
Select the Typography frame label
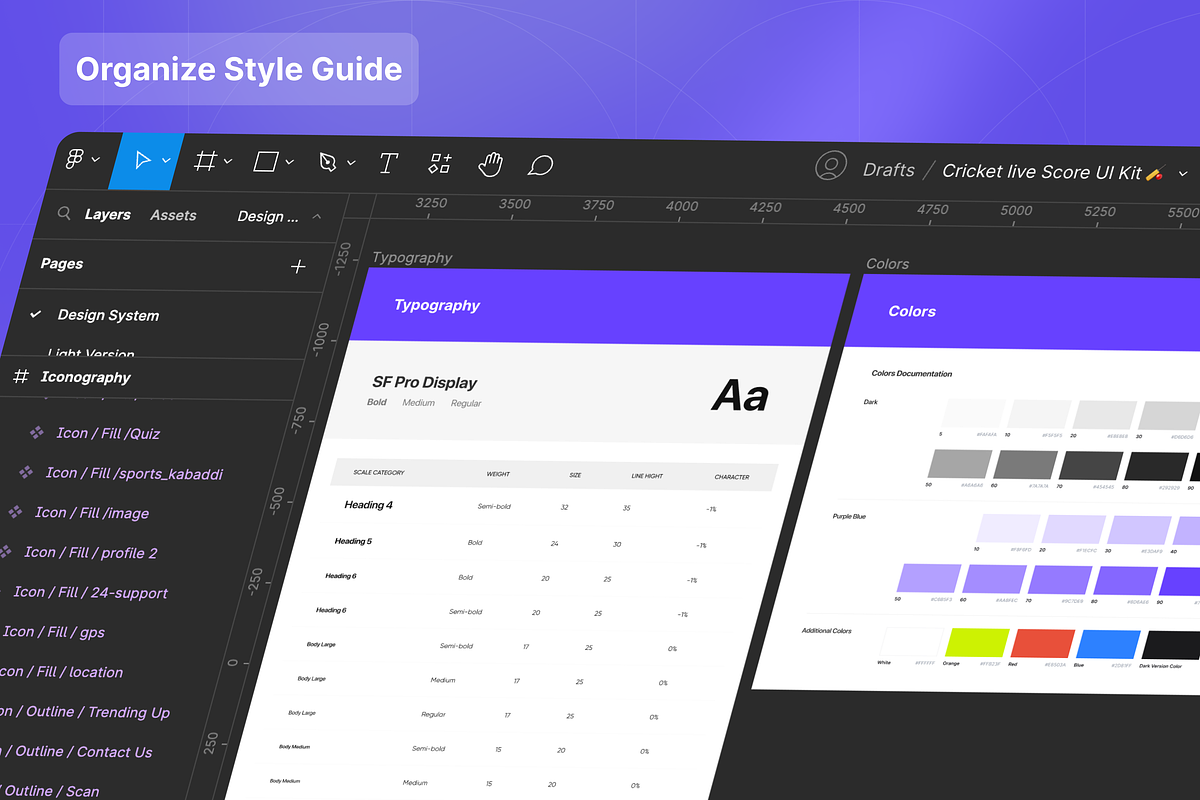point(412,257)
